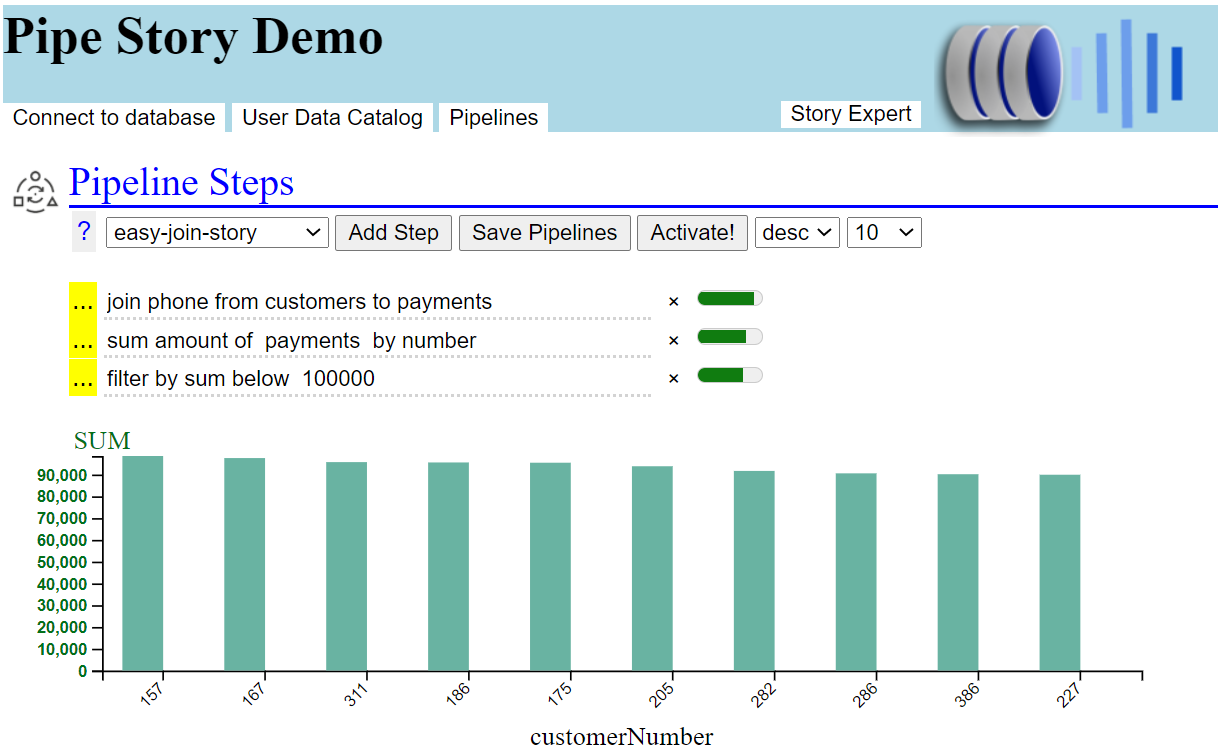1225x755 pixels.
Task: Open the desc sort order dropdown
Action: [x=797, y=233]
